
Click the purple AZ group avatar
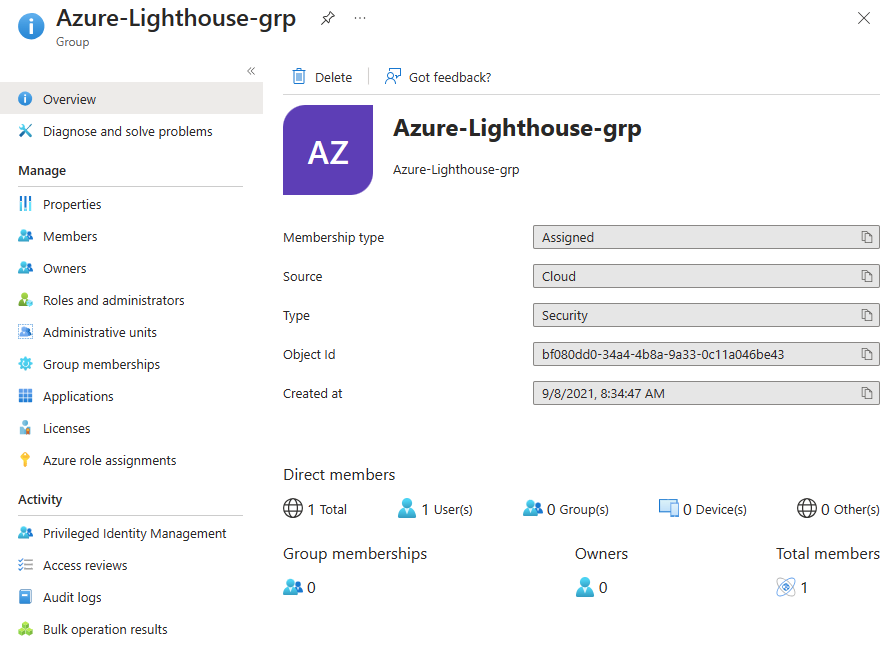[x=328, y=150]
